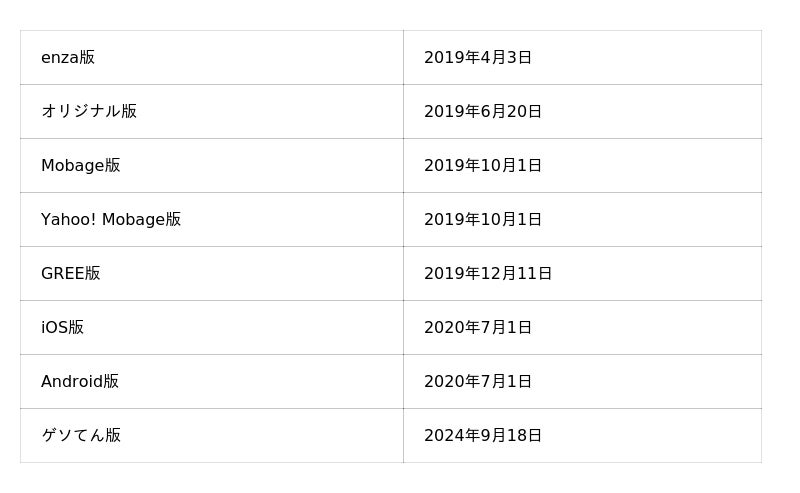800x493 pixels.
Task: Click the date beside Mobage版 in the third row
Action: click(483, 166)
